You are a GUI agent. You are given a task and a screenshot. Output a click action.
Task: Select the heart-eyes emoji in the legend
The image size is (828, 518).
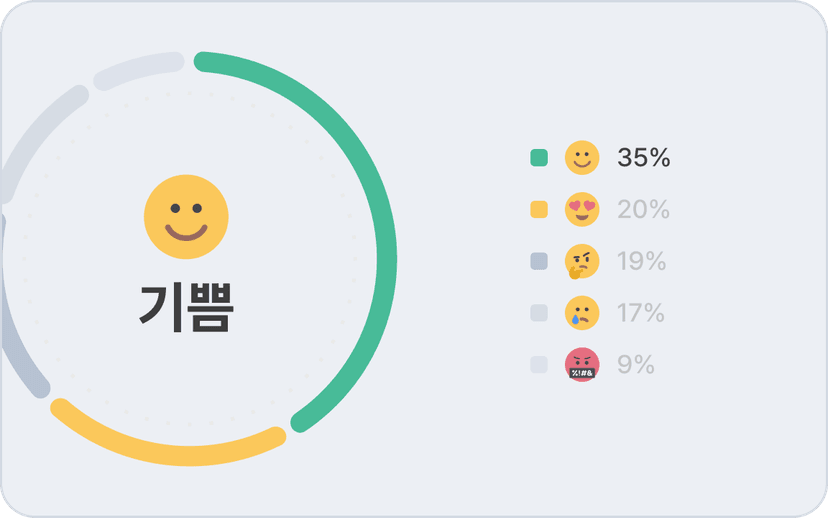582,210
